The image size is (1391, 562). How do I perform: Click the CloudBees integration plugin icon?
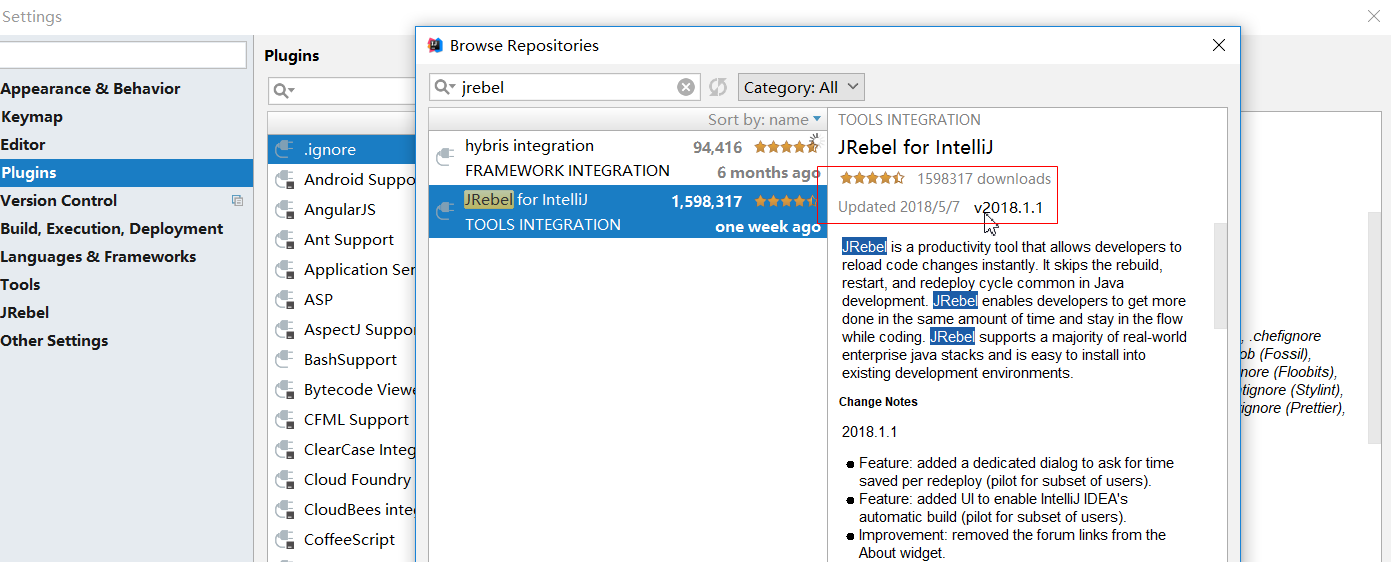click(285, 510)
